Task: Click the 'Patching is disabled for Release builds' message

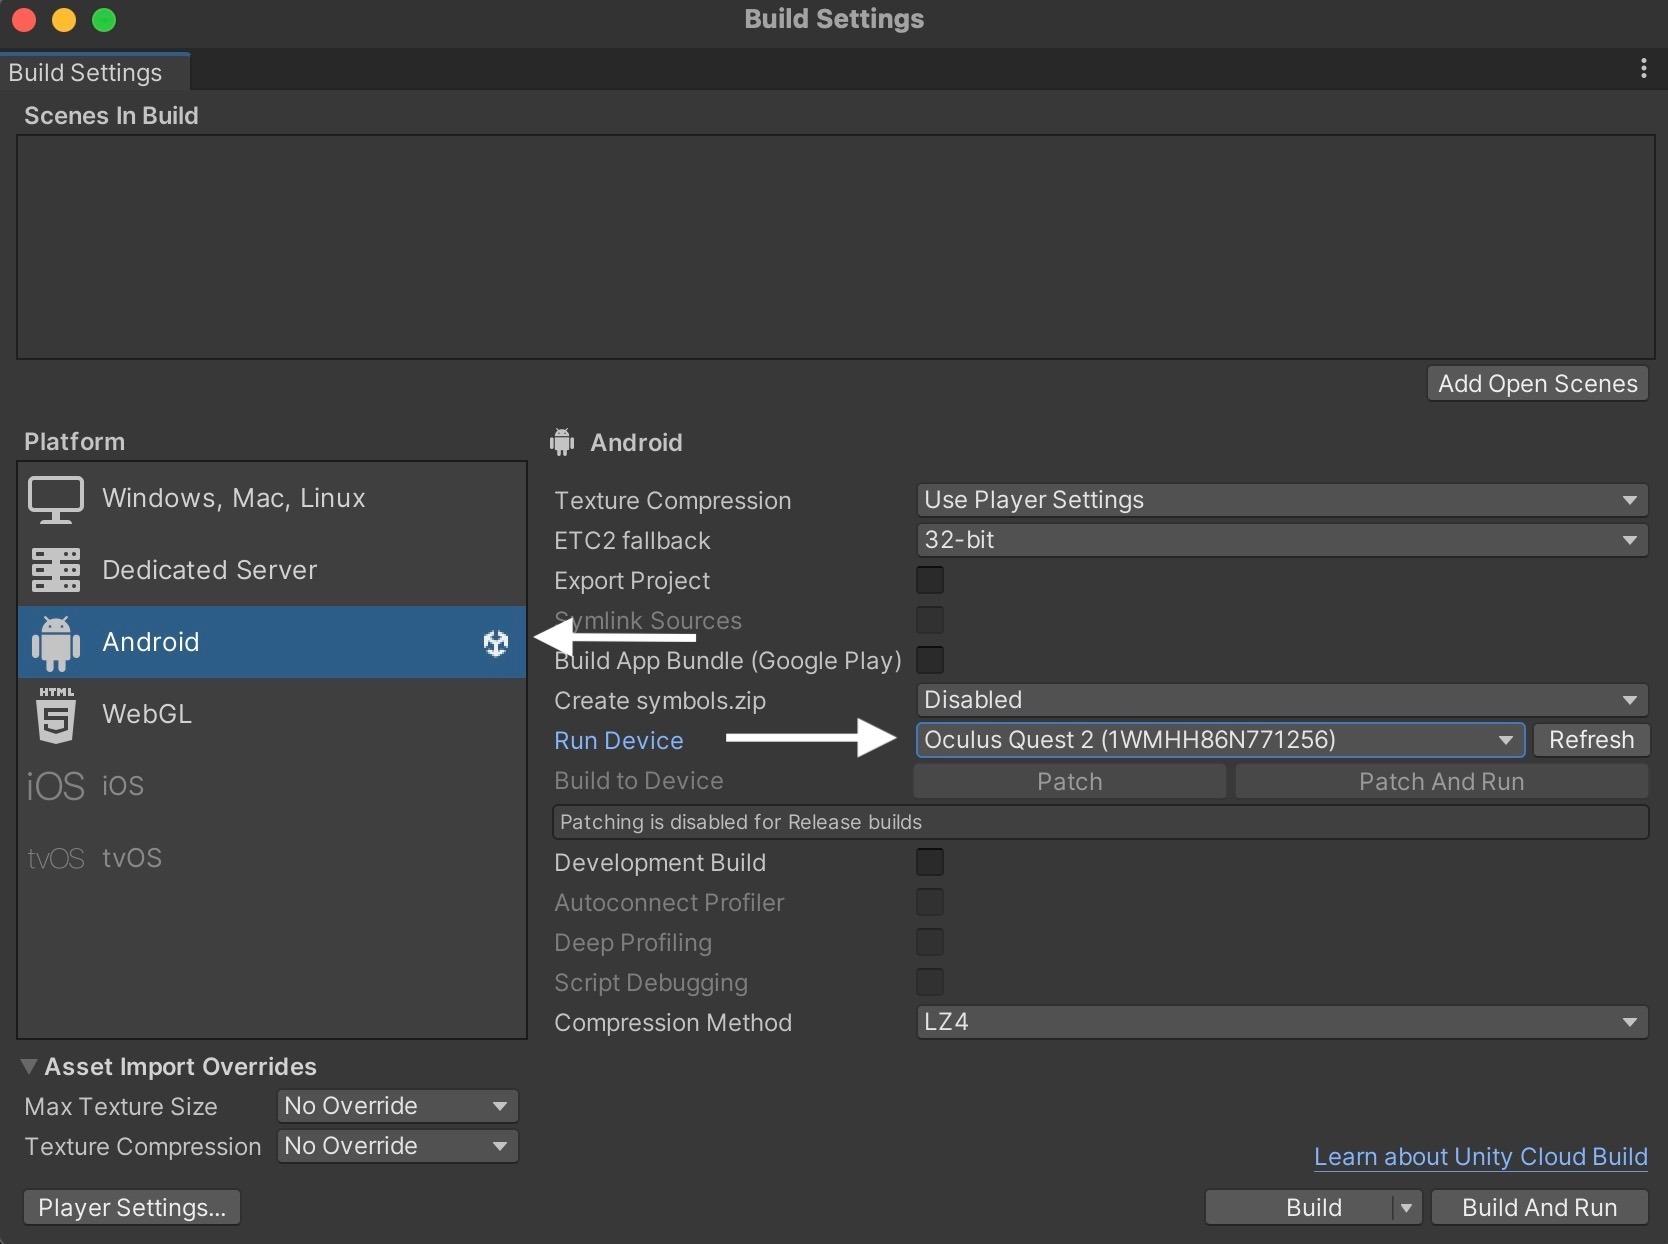Action: coord(1100,822)
